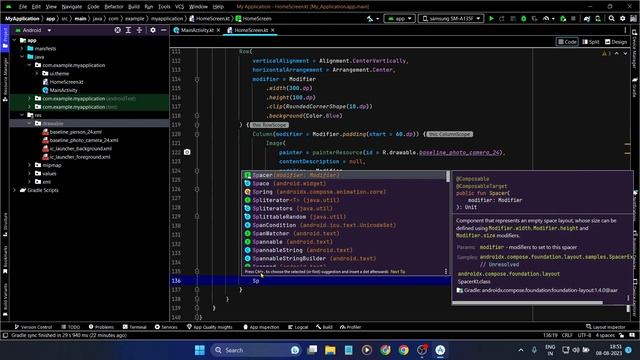
Task: Toggle the Project tool window stripe button
Action: 5,39
